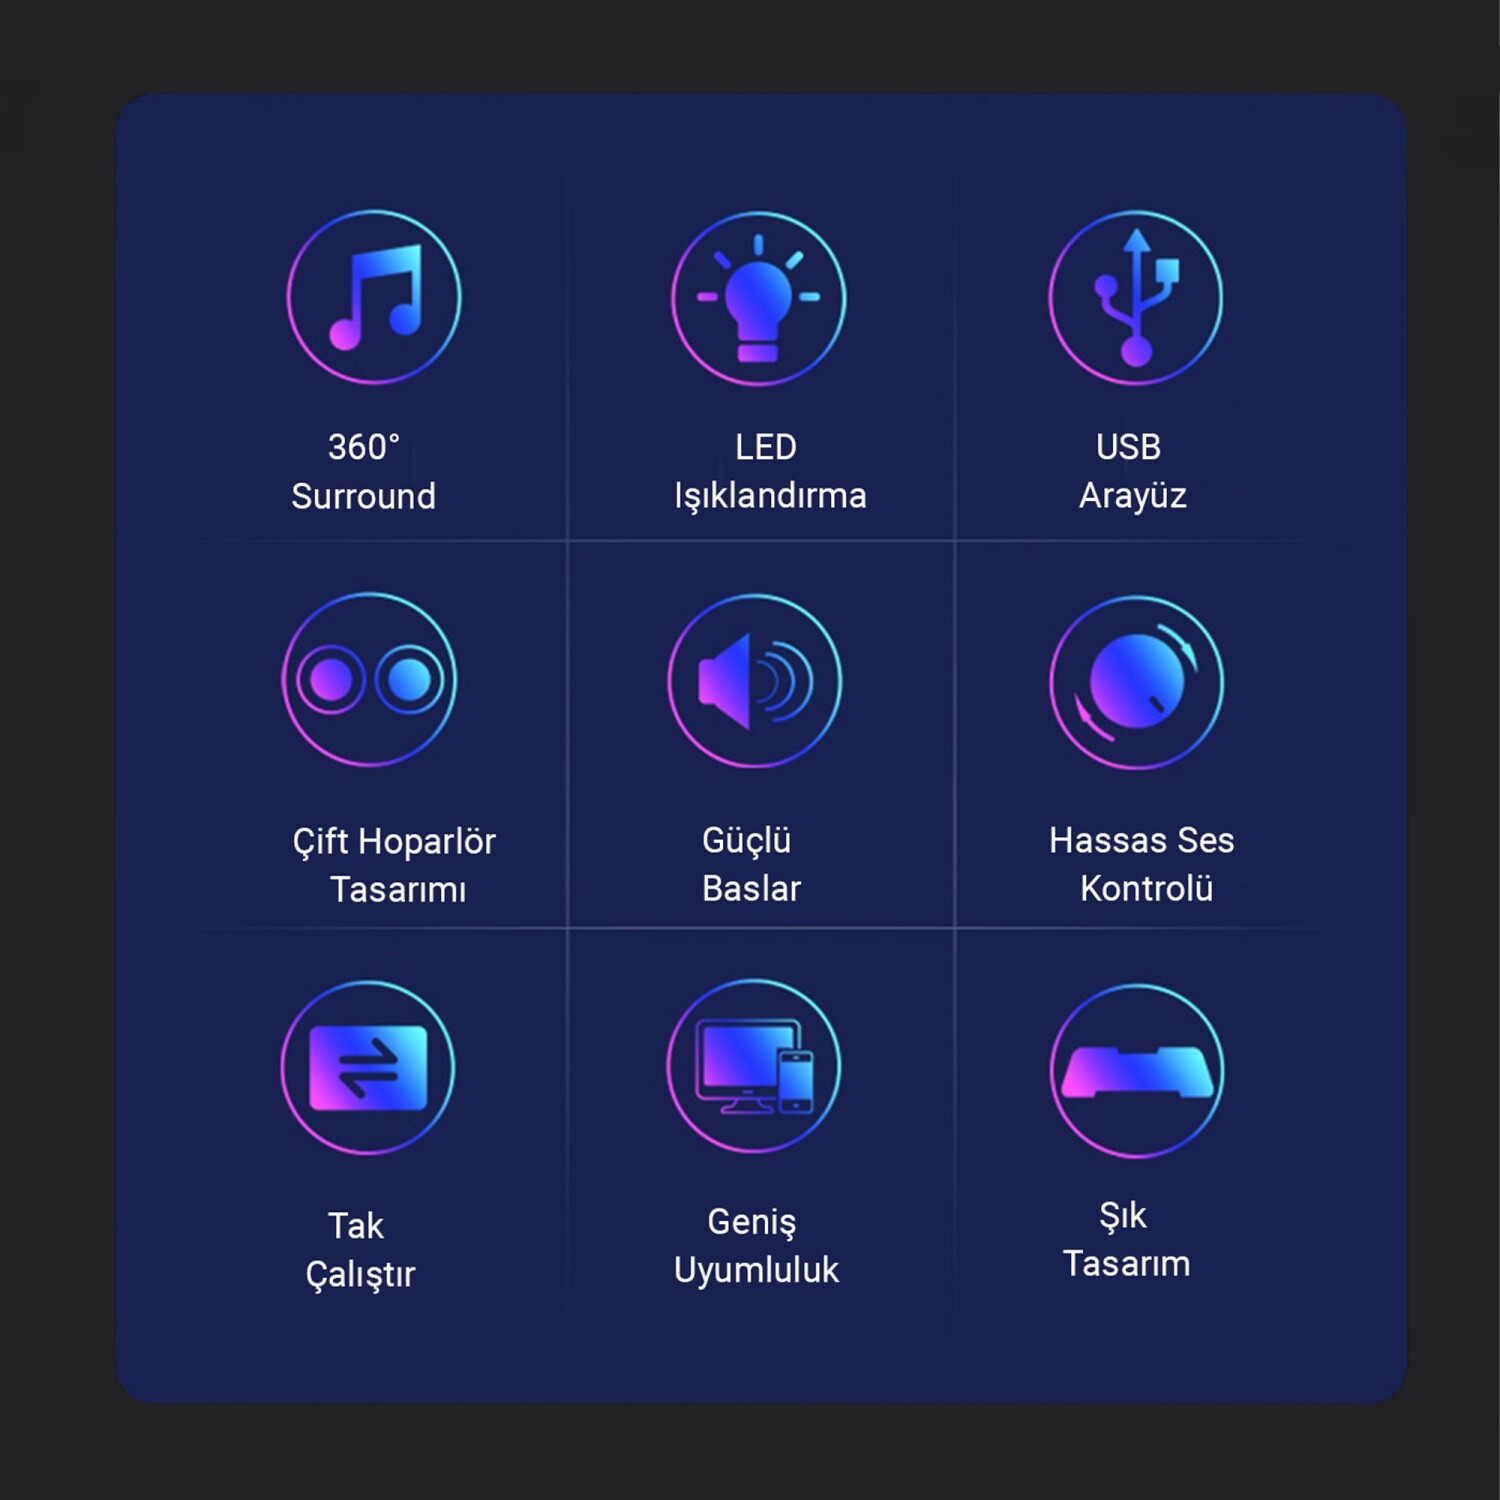This screenshot has width=1500, height=1500.
Task: Click the Tak Çalıştır label
Action: point(360,1250)
